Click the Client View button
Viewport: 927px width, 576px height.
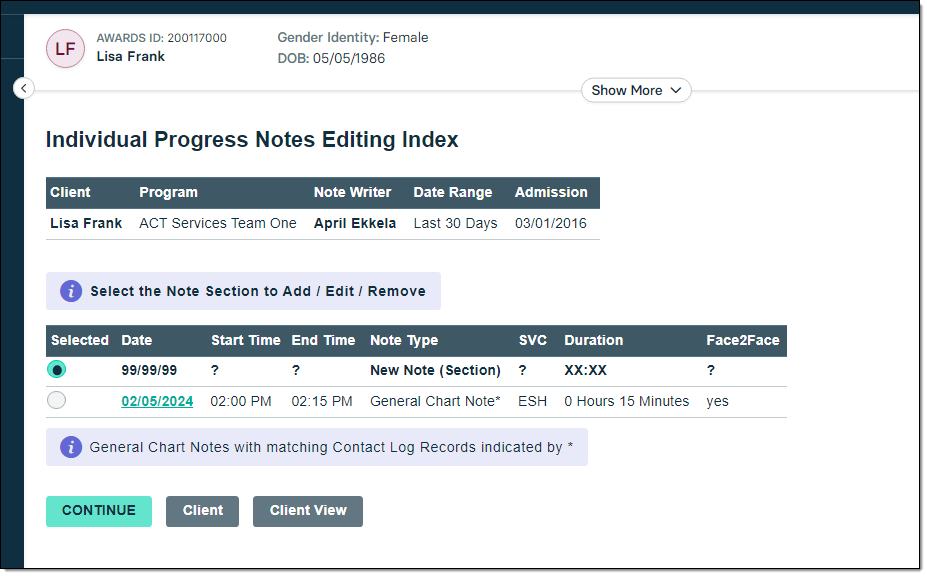coord(308,510)
